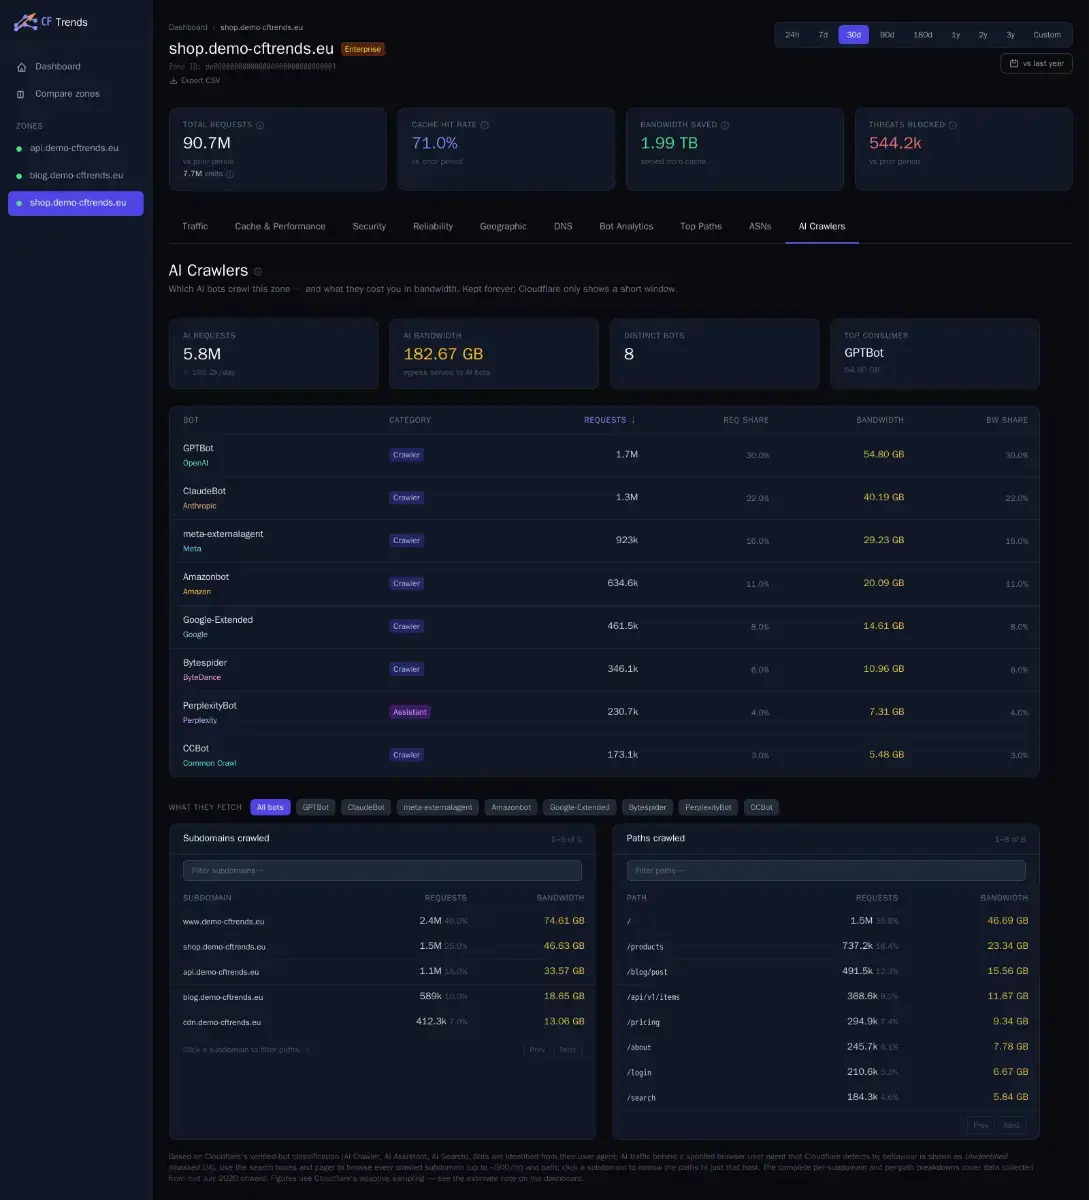1089x1200 pixels.
Task: Click the www.demo-cftrends.eu subdomain row
Action: pyautogui.click(x=383, y=921)
